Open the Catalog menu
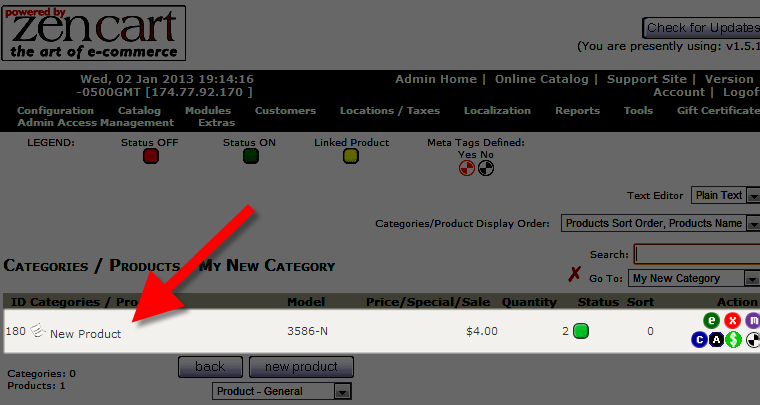Image resolution: width=760 pixels, height=405 pixels. (139, 110)
